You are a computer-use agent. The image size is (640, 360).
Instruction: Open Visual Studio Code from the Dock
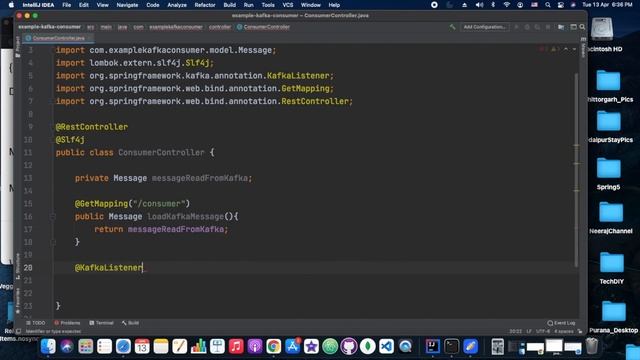pyautogui.click(x=386, y=347)
